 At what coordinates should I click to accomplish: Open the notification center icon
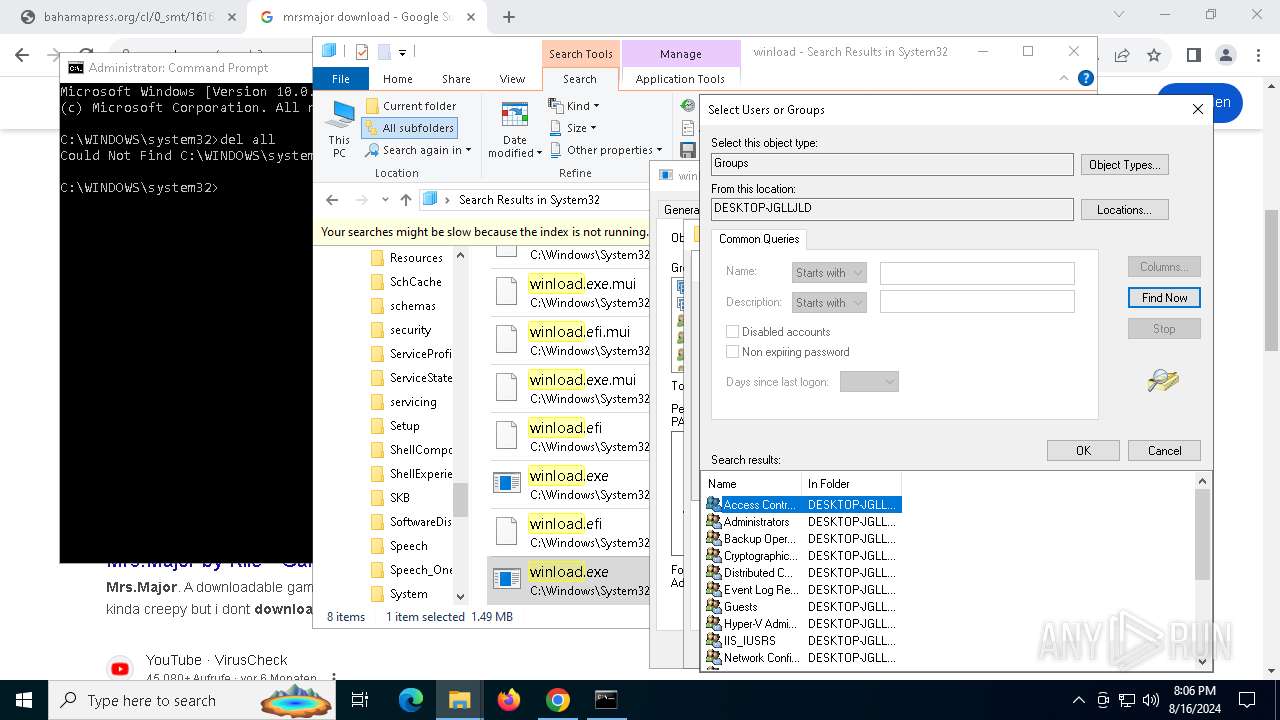point(1247,700)
